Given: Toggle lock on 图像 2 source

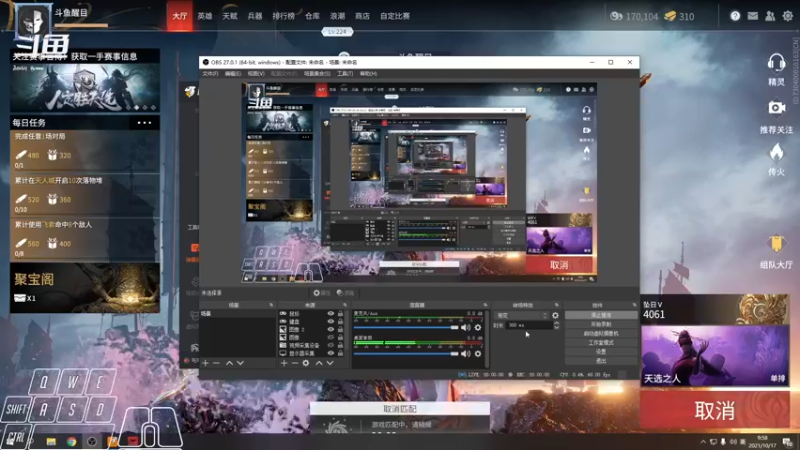Looking at the screenshot, I should [340, 329].
